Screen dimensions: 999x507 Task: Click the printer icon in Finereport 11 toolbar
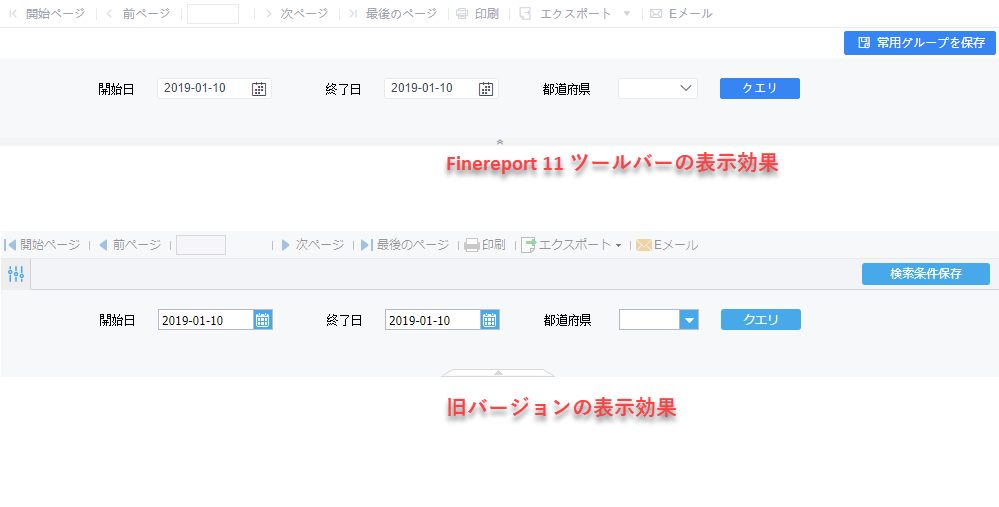pos(462,13)
